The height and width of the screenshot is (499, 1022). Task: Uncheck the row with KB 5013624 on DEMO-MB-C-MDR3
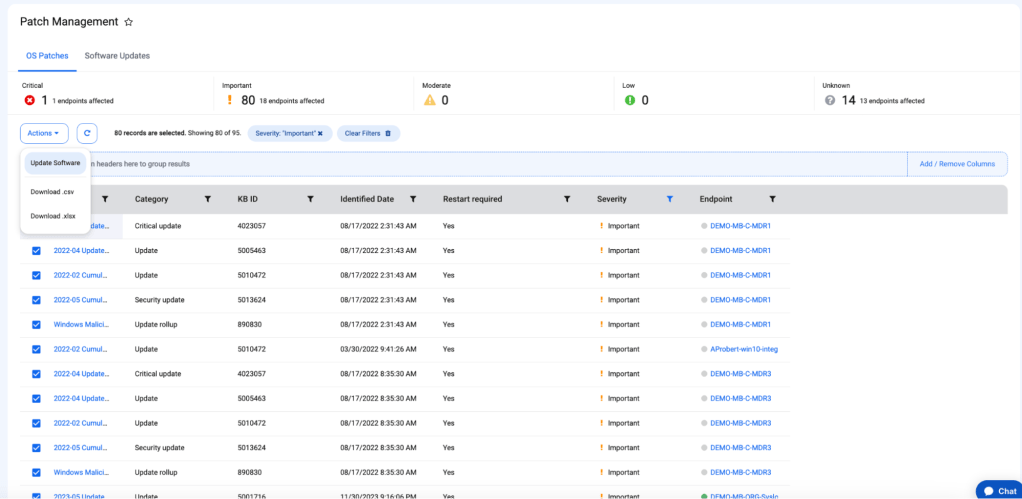(x=36, y=448)
